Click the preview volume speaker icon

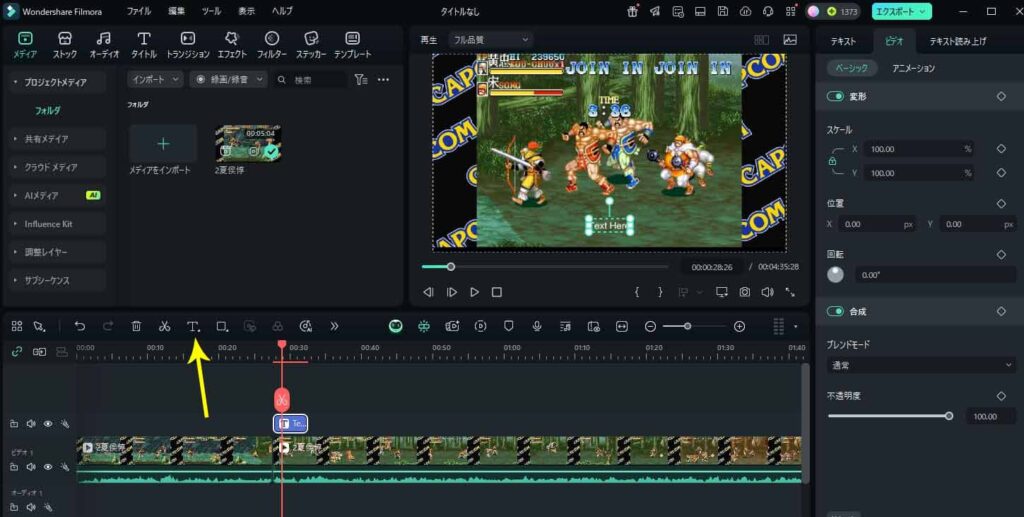(x=767, y=292)
